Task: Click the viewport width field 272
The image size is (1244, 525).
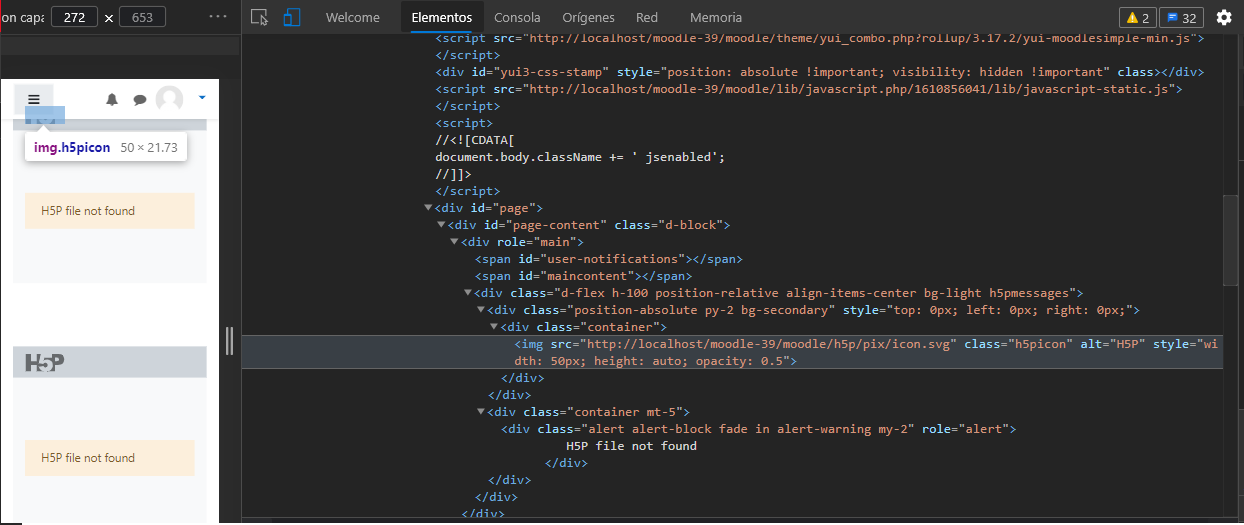Action: coord(74,17)
